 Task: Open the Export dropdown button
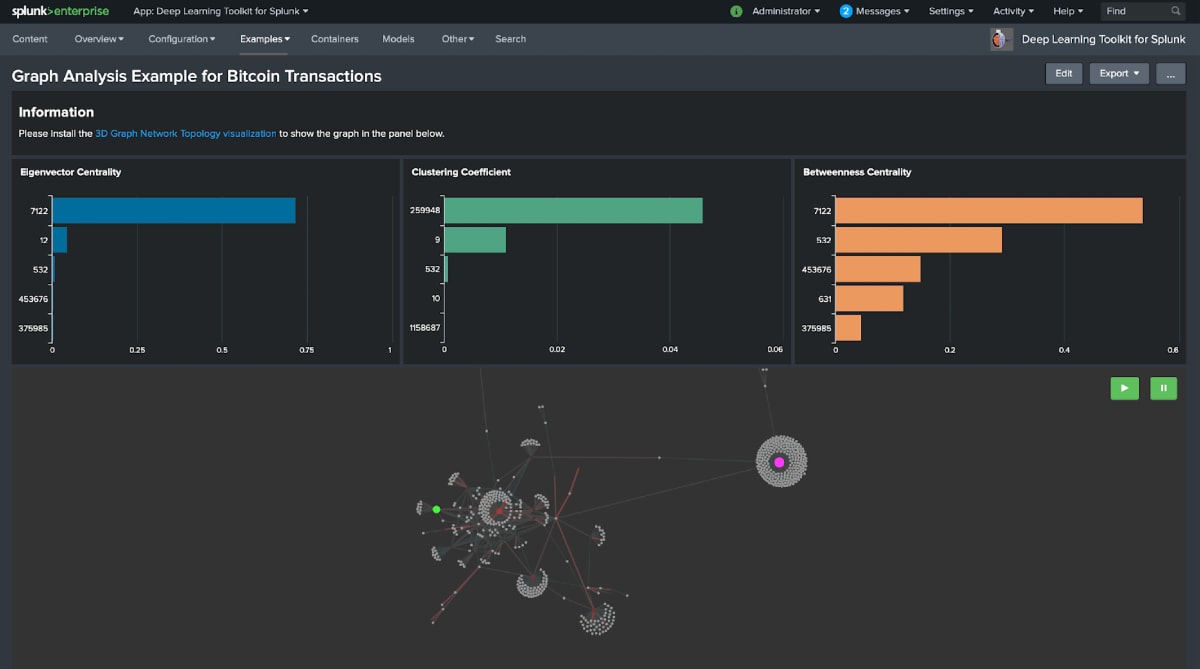(1119, 73)
